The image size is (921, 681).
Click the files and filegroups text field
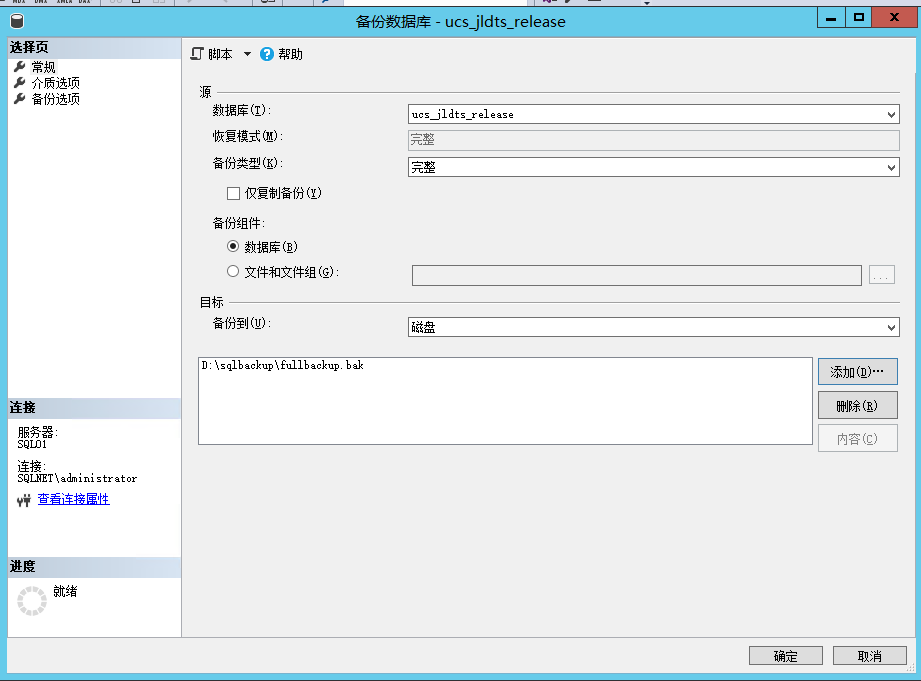(637, 275)
